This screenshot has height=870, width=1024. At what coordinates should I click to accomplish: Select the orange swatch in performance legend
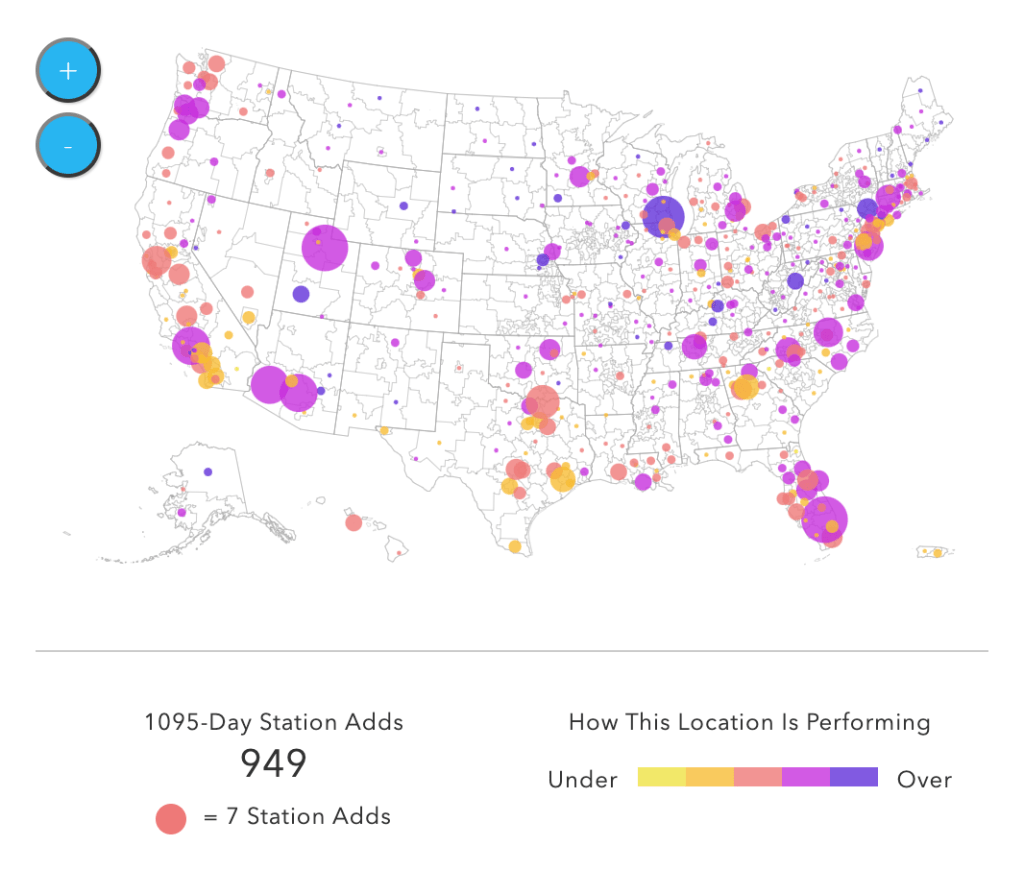coord(709,777)
